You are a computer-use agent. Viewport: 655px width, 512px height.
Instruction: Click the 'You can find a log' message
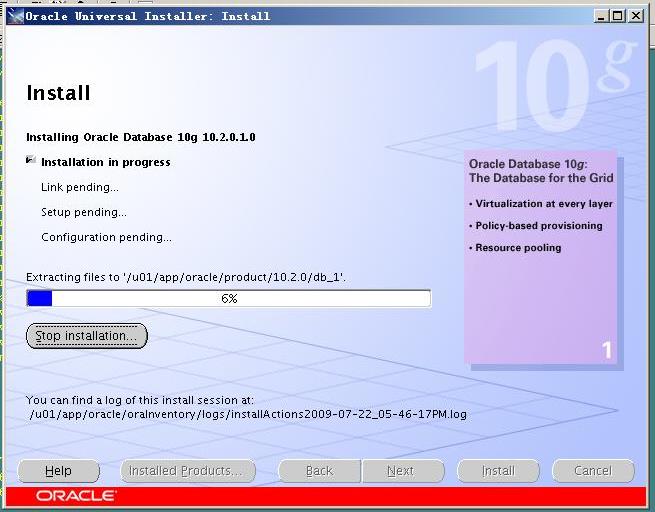point(140,400)
